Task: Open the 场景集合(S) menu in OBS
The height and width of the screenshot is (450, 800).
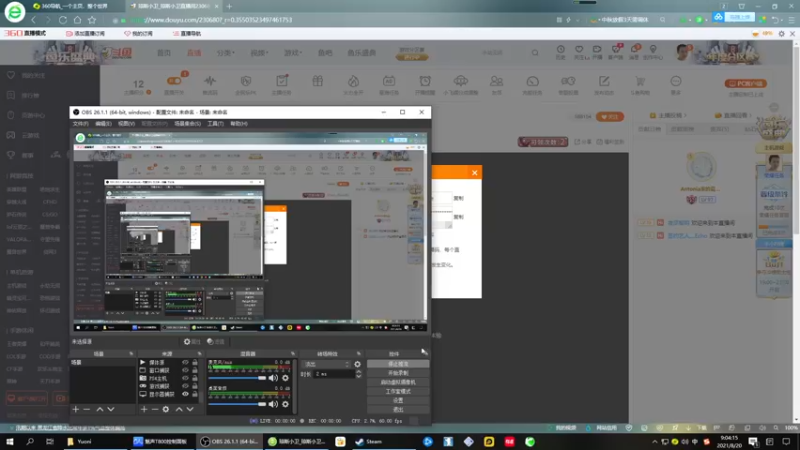Action: tap(188, 123)
